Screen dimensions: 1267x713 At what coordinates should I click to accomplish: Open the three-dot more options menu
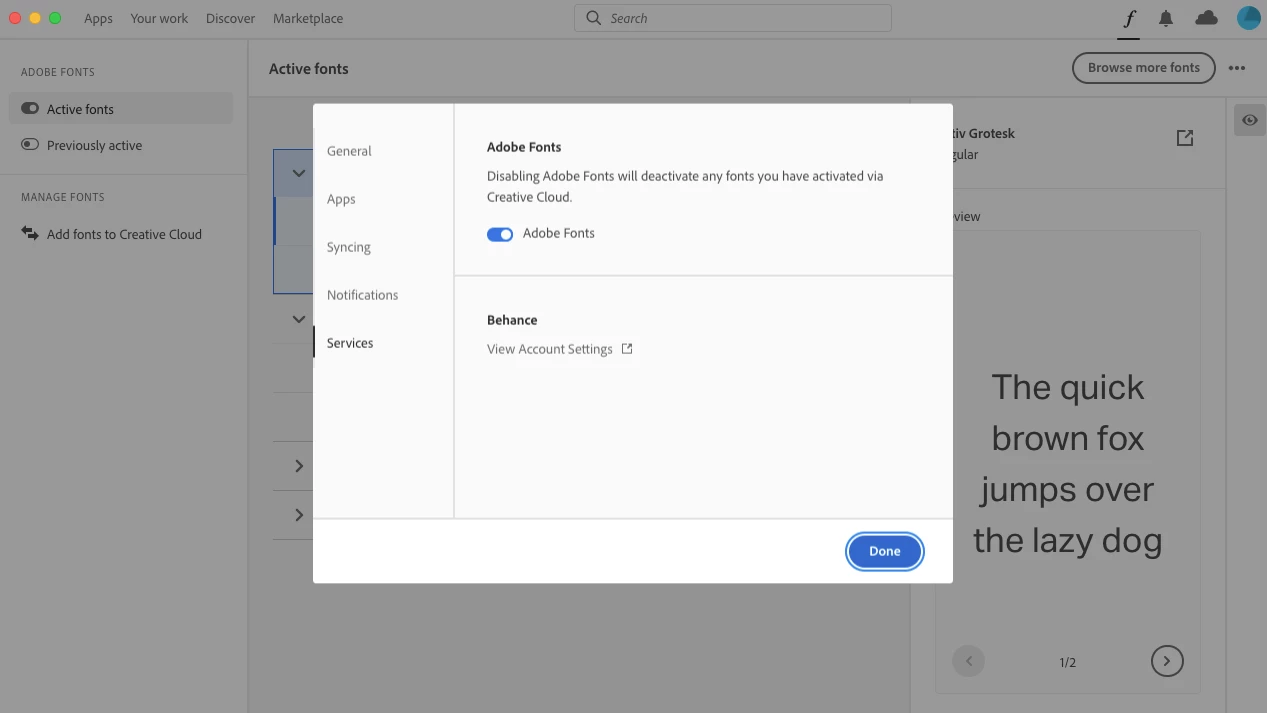pyautogui.click(x=1237, y=68)
